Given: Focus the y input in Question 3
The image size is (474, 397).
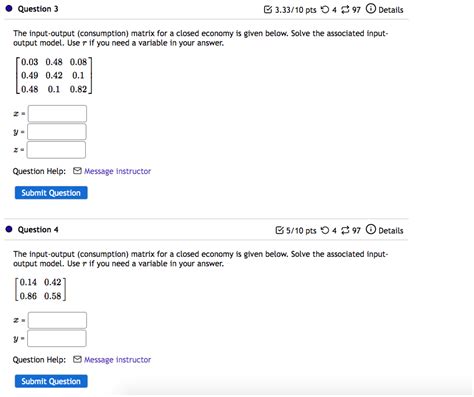Looking at the screenshot, I should [x=57, y=132].
